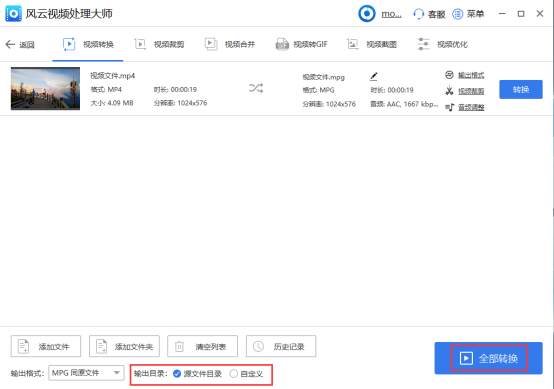Click the 转换 button for 视频文件.mp4
The image size is (554, 389).
point(521,89)
